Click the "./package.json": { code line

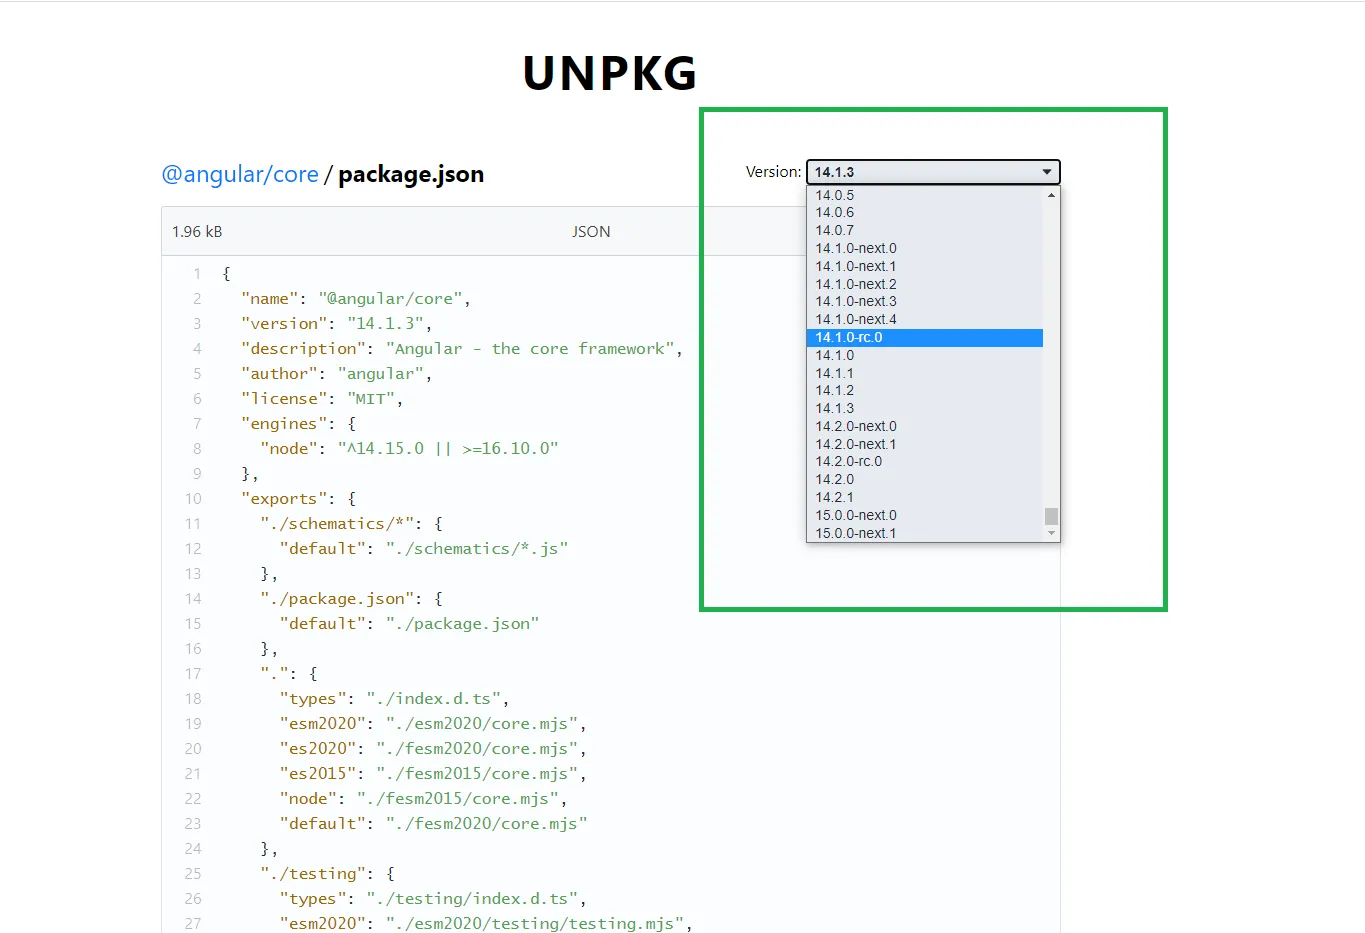click(x=351, y=599)
